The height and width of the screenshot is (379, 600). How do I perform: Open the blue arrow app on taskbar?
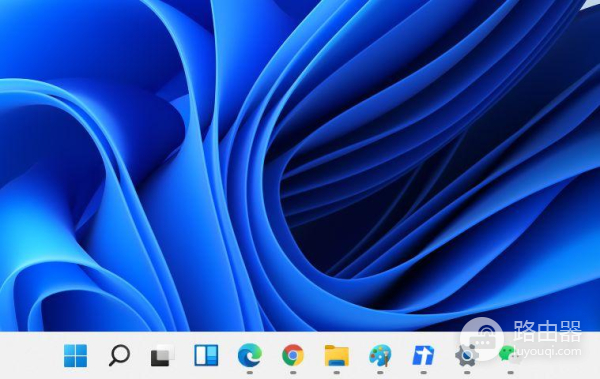(x=424, y=355)
